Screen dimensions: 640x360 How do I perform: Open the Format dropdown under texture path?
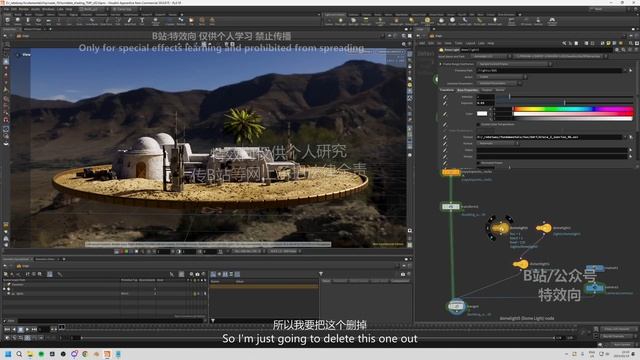point(497,143)
